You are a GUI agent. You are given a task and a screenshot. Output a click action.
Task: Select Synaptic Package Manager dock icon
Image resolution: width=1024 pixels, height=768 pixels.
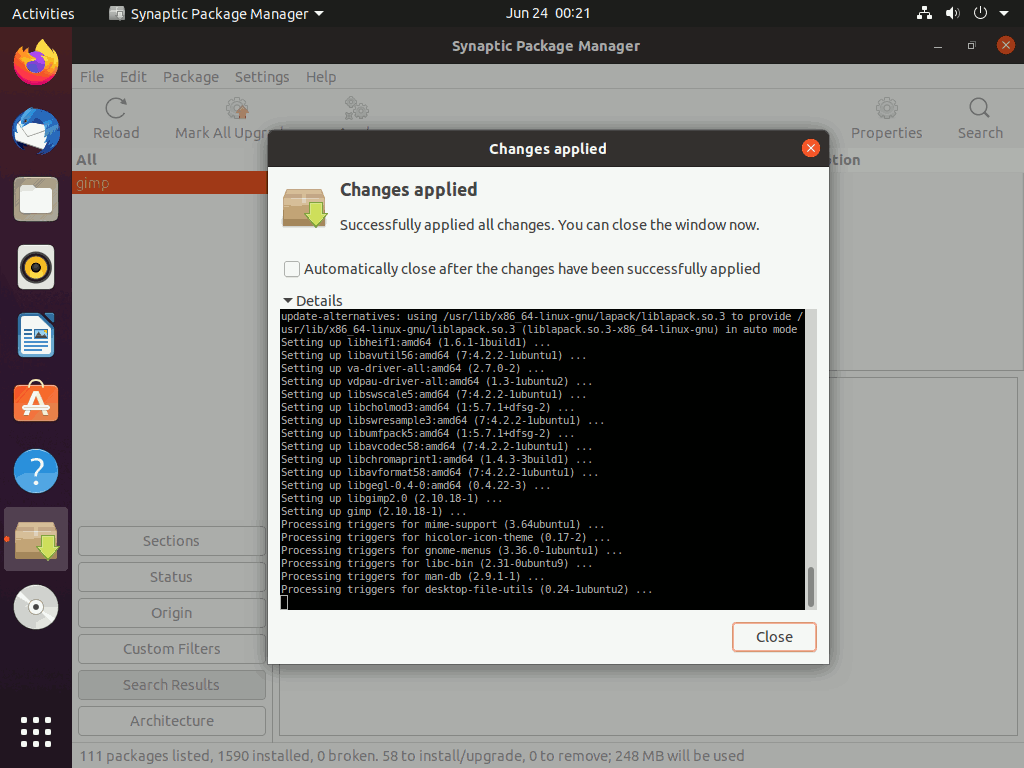pyautogui.click(x=36, y=539)
